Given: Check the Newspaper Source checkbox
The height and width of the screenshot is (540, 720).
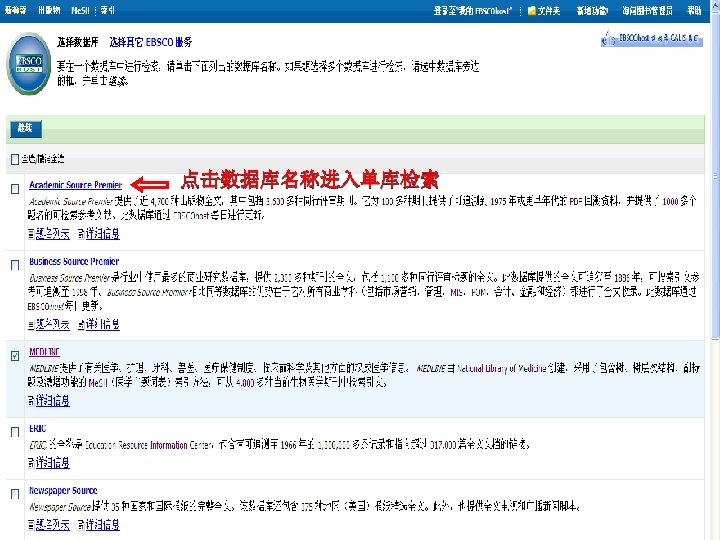Looking at the screenshot, I should point(15,494).
